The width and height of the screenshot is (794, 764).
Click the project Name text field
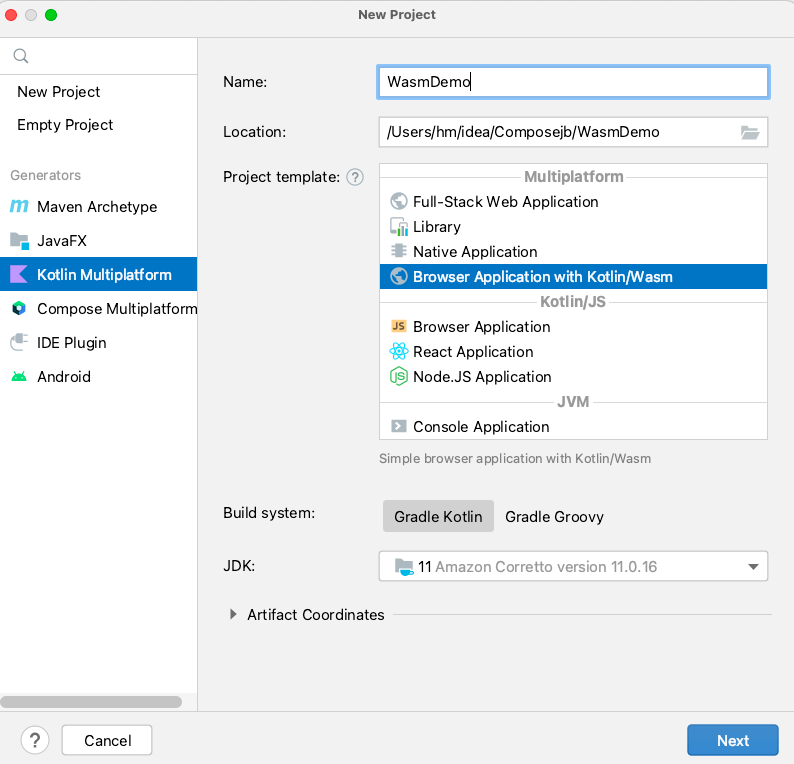(x=573, y=82)
